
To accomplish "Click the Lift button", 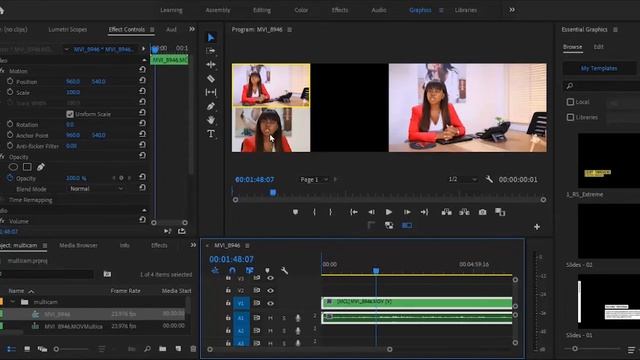I will coord(447,212).
